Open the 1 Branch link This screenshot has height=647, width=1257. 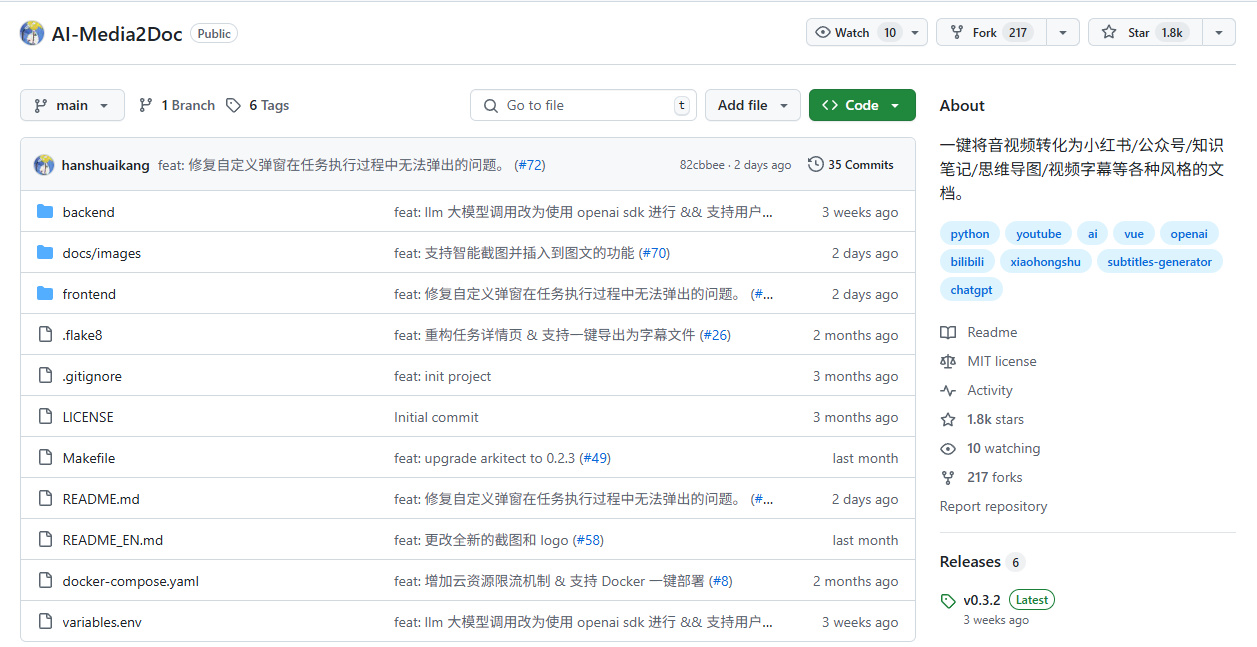(177, 105)
